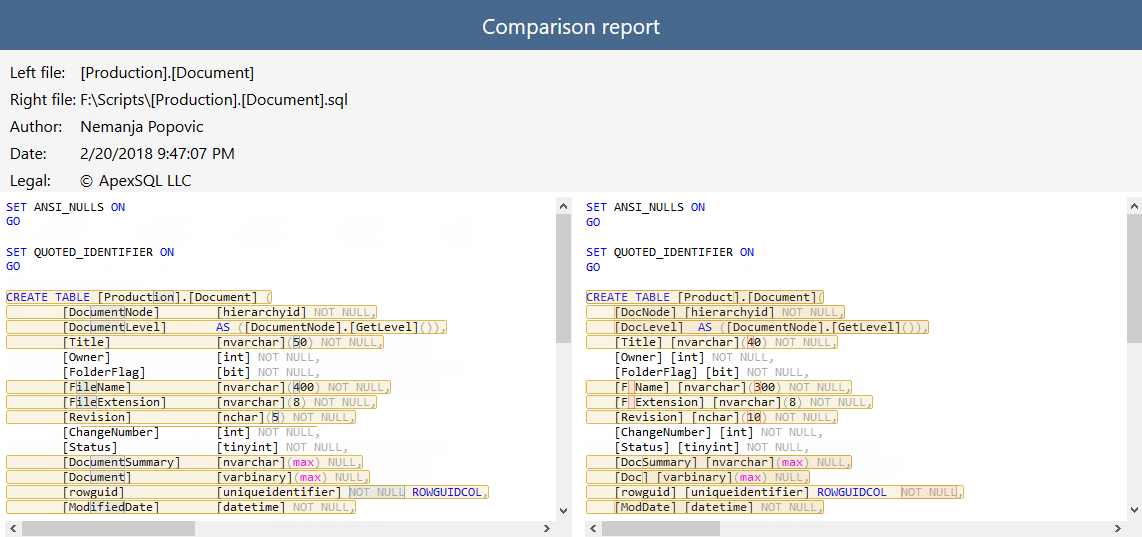The height and width of the screenshot is (537, 1142).
Task: Click the '[ModifiedDate]' datetime line
Action: [x=181, y=507]
